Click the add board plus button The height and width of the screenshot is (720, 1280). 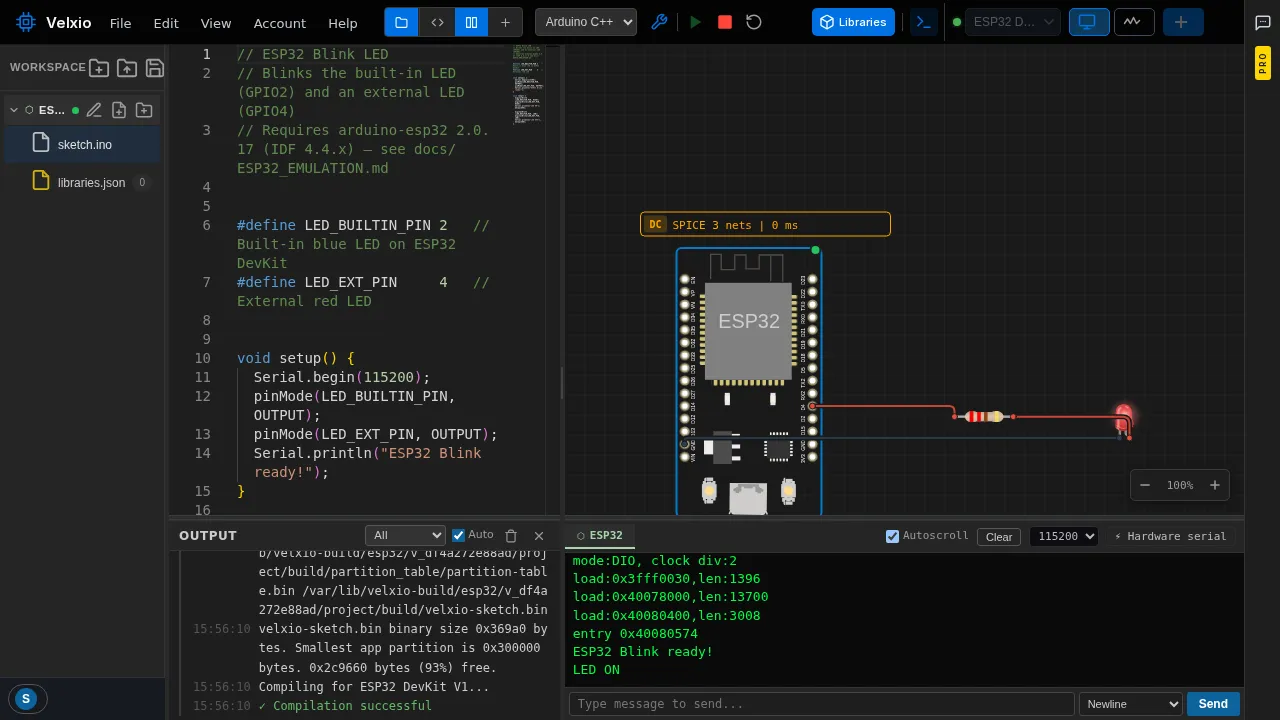pyautogui.click(x=1181, y=22)
